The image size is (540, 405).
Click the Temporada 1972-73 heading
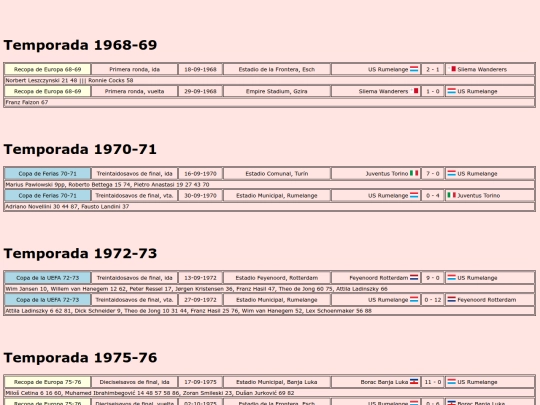coord(80,253)
